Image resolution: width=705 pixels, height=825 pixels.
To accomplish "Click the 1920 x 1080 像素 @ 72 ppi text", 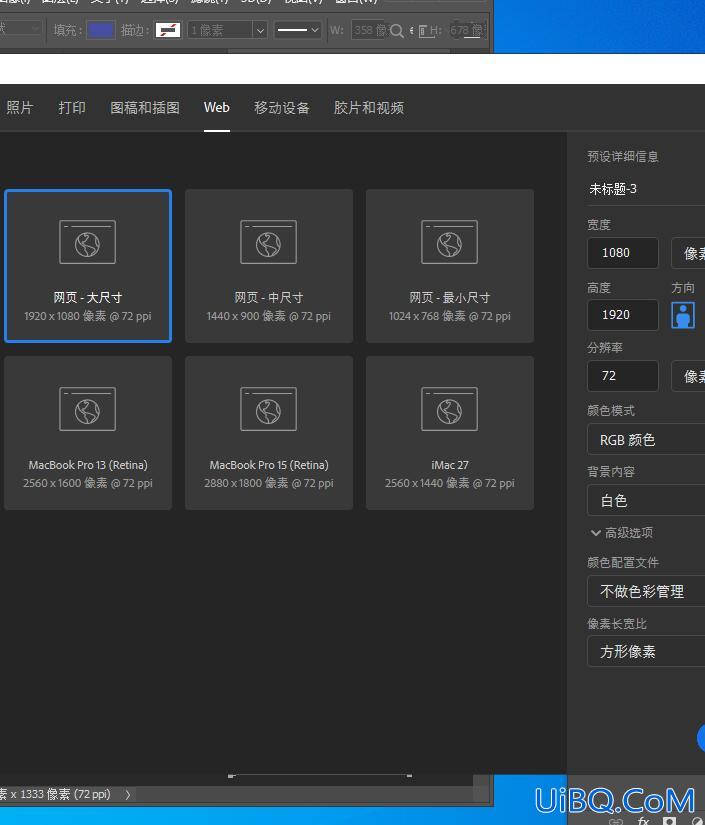I will (88, 316).
